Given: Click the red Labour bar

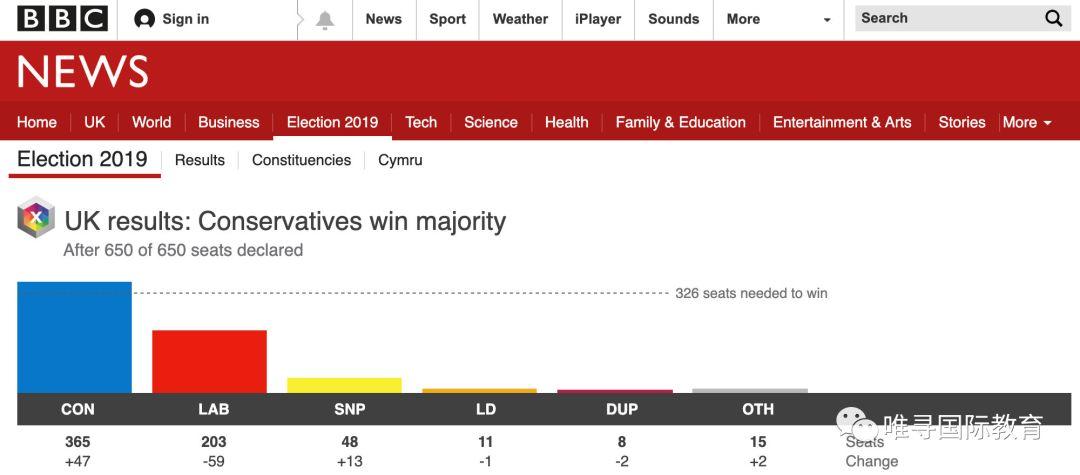Looking at the screenshot, I should [209, 361].
